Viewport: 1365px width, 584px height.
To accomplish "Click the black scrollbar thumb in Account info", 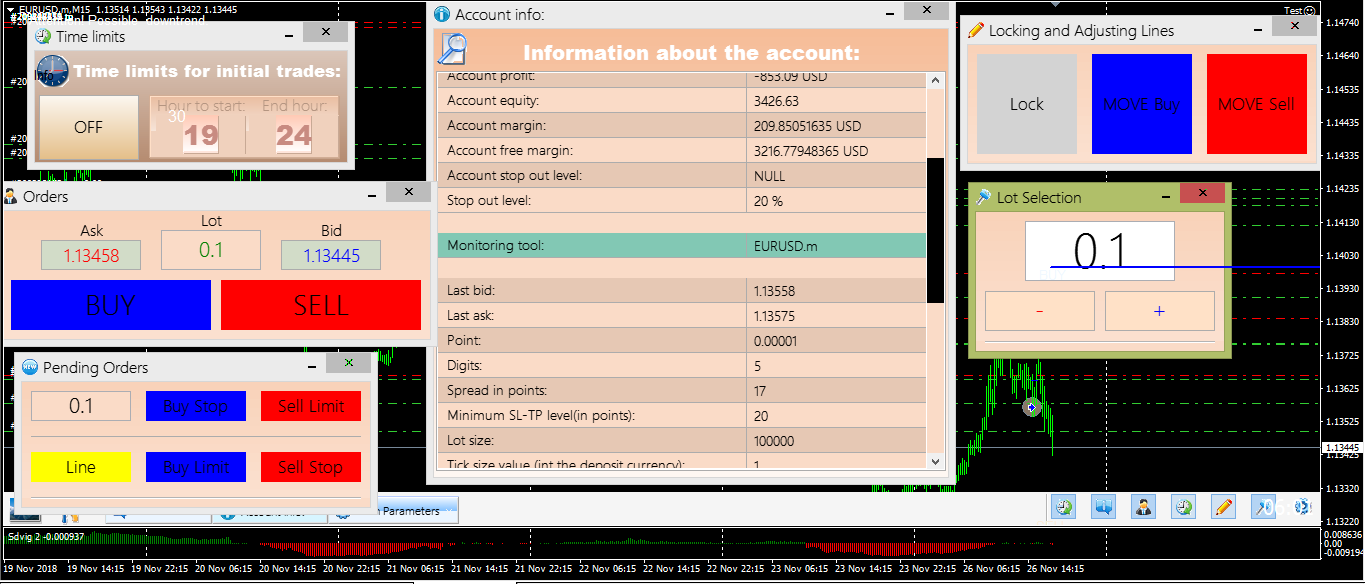I will pyautogui.click(x=936, y=231).
